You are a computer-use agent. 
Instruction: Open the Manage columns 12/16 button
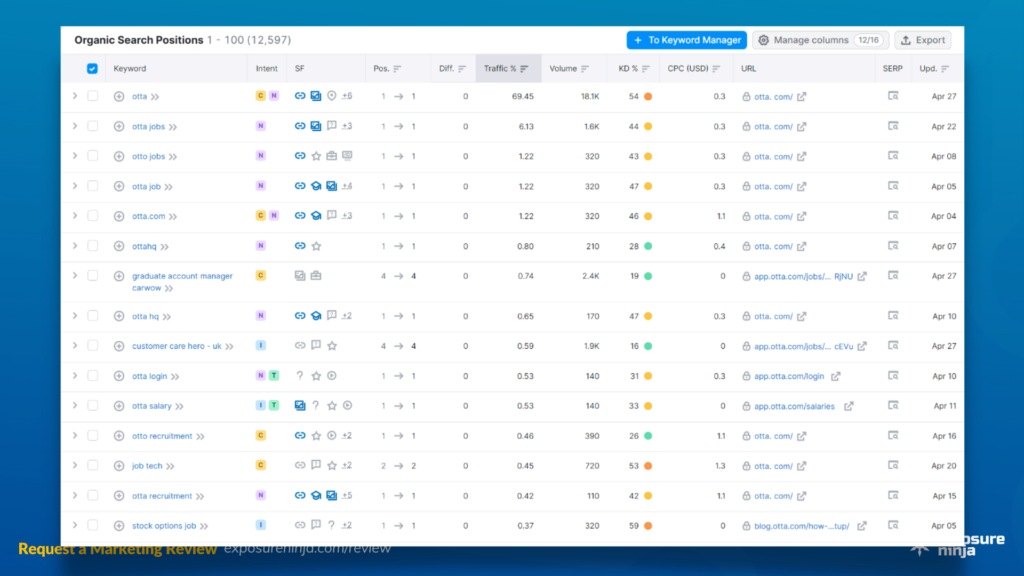[x=821, y=40]
